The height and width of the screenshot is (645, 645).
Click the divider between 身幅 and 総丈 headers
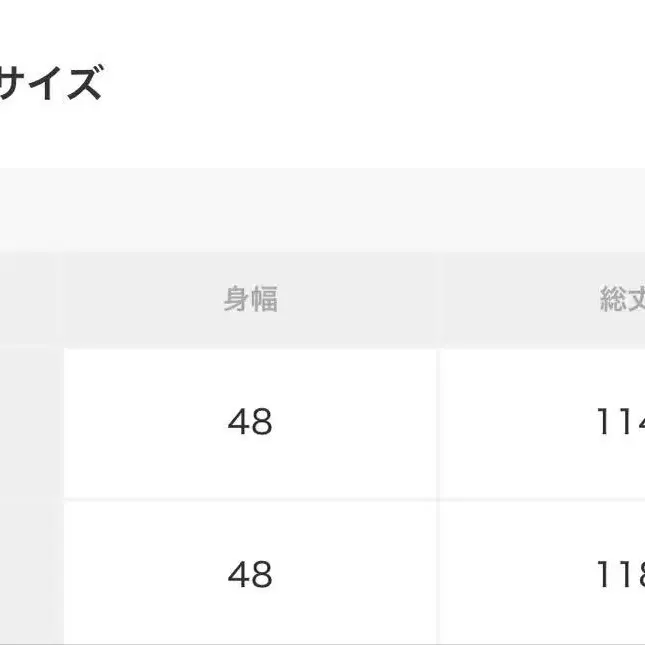tap(438, 299)
